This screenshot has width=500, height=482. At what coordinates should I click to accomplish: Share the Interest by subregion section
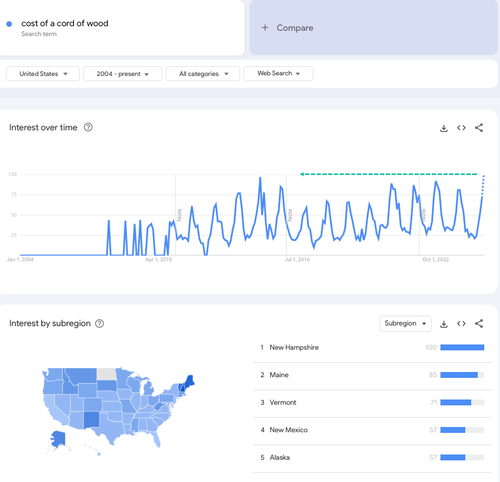pos(479,323)
